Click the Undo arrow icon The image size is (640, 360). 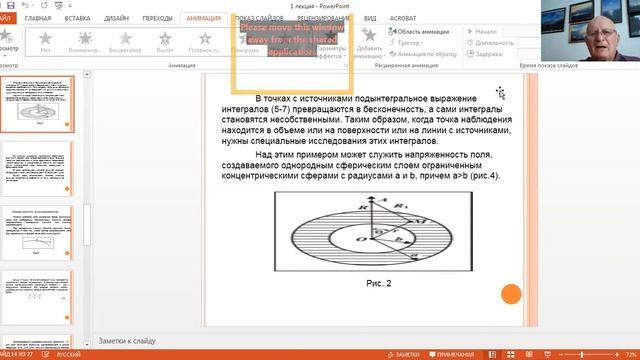click(25, 5)
